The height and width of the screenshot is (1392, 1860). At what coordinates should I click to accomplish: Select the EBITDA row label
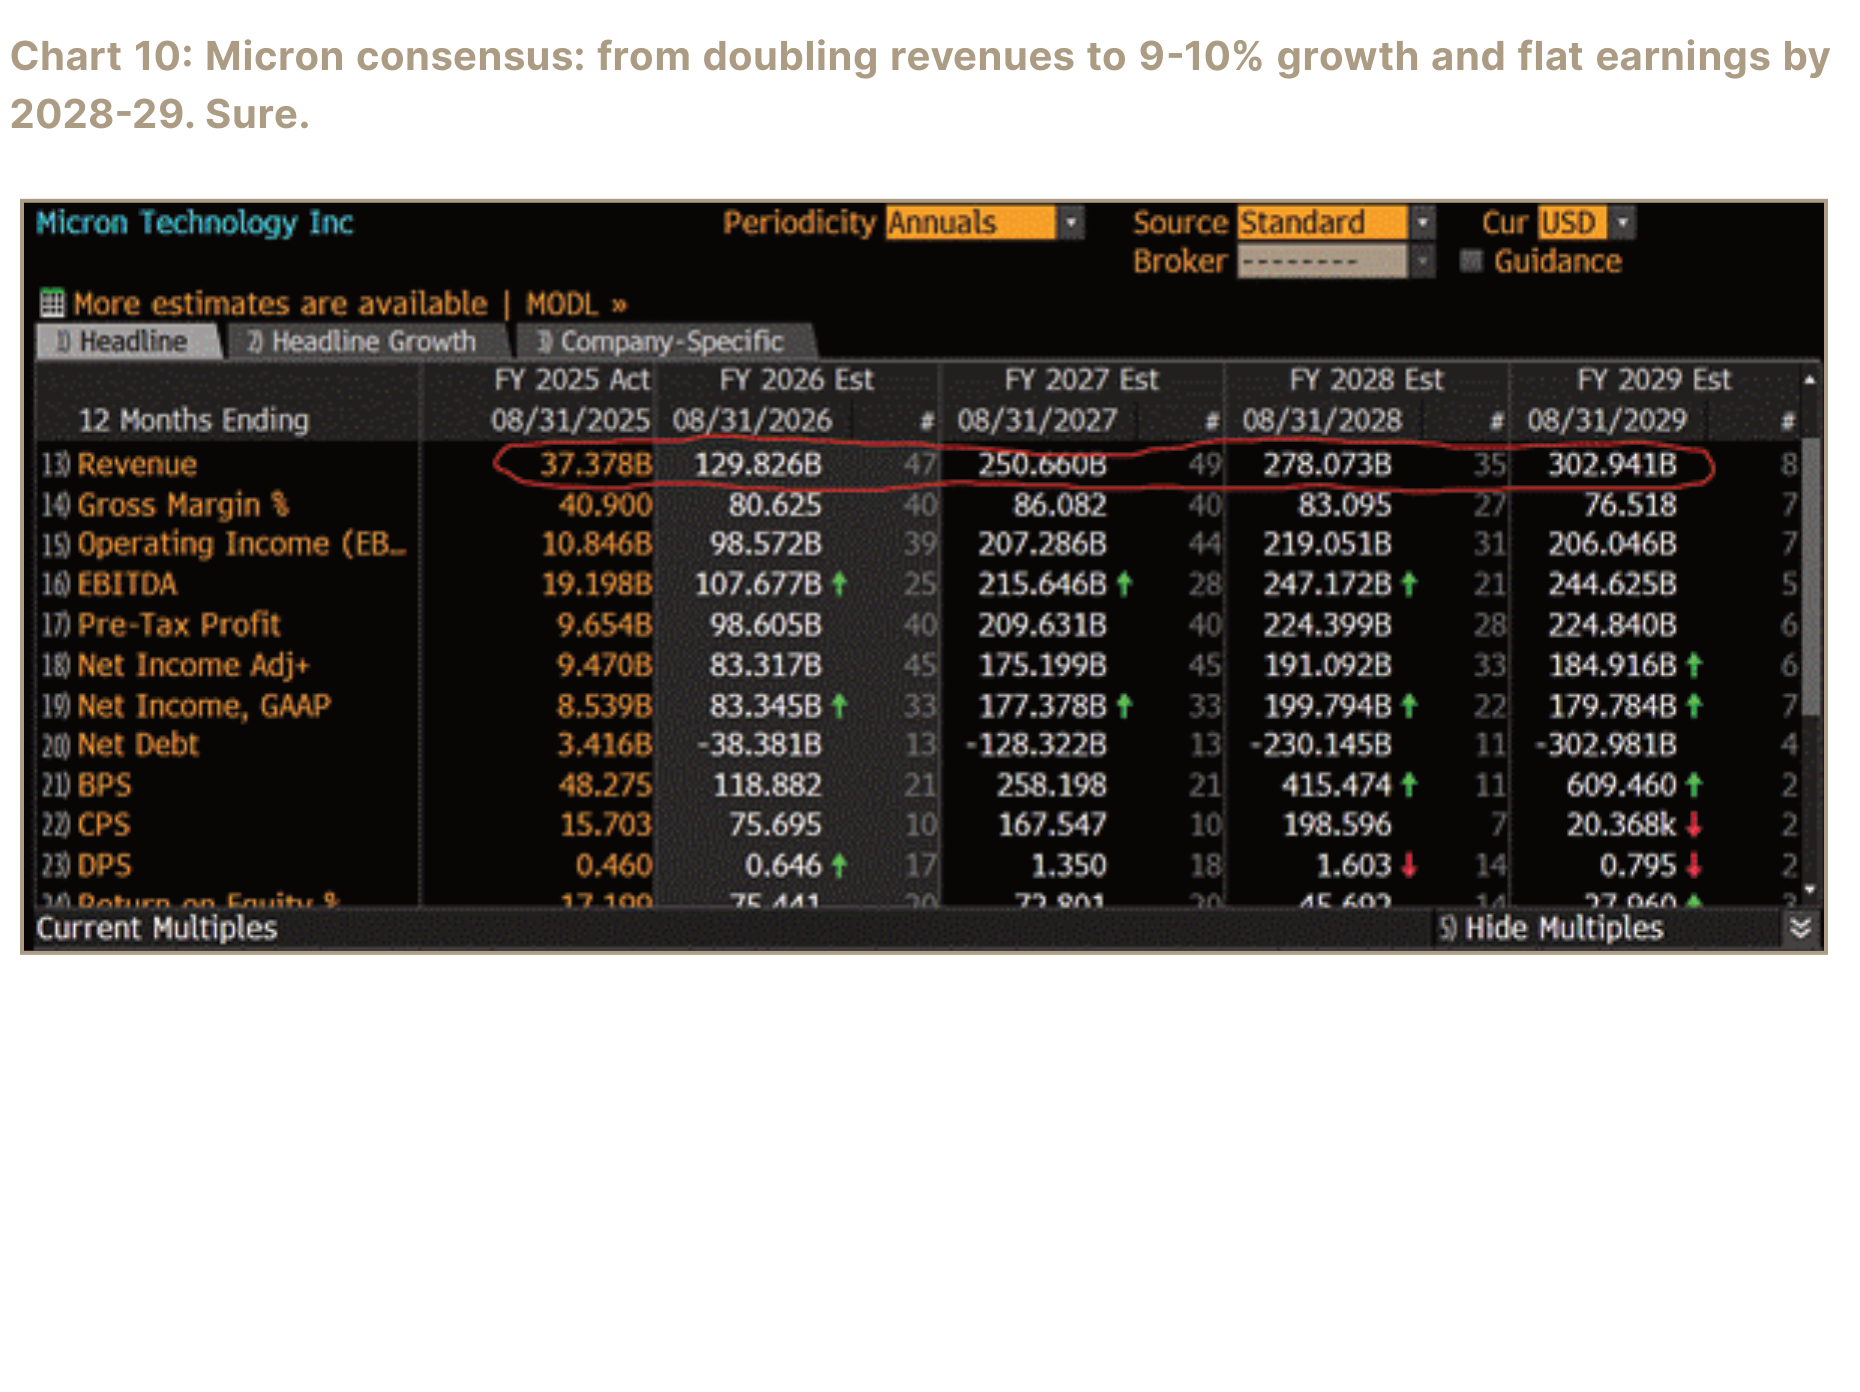point(127,584)
